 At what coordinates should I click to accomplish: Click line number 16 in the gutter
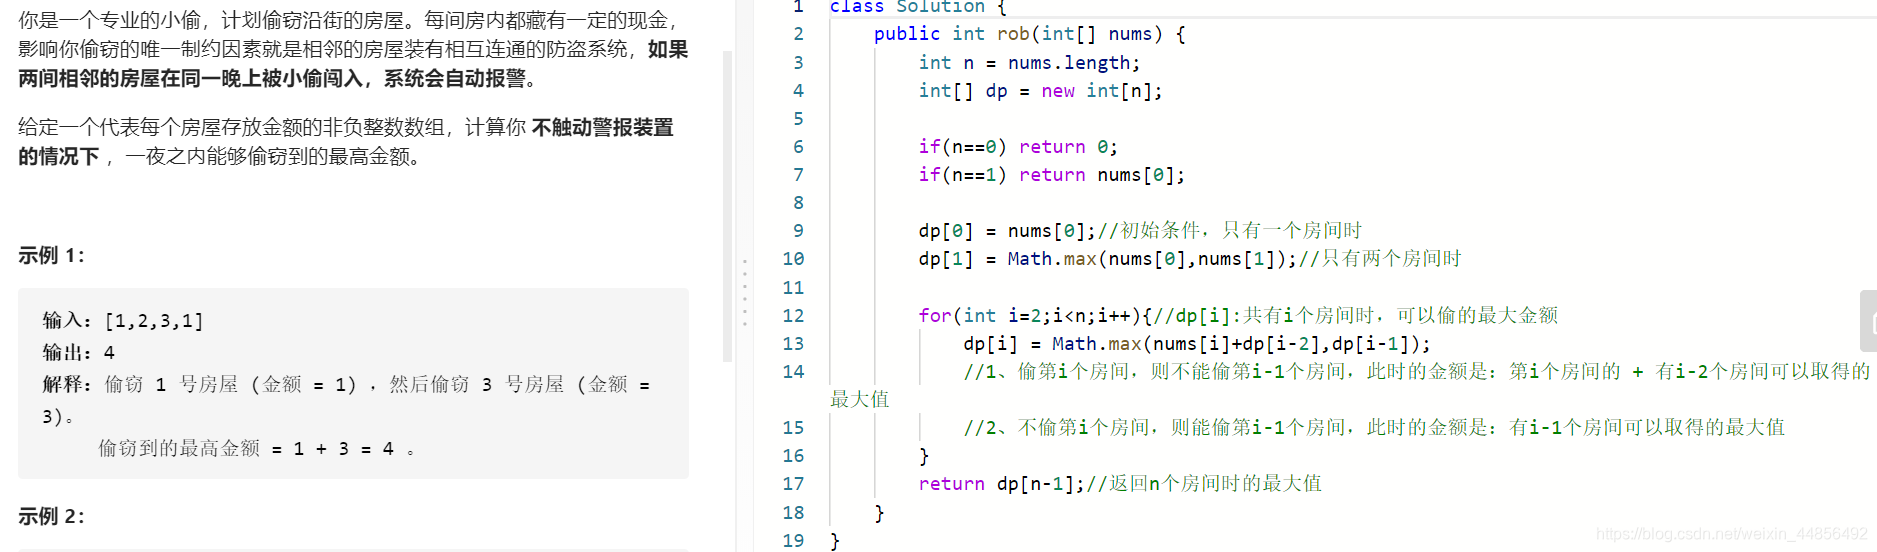tap(793, 456)
